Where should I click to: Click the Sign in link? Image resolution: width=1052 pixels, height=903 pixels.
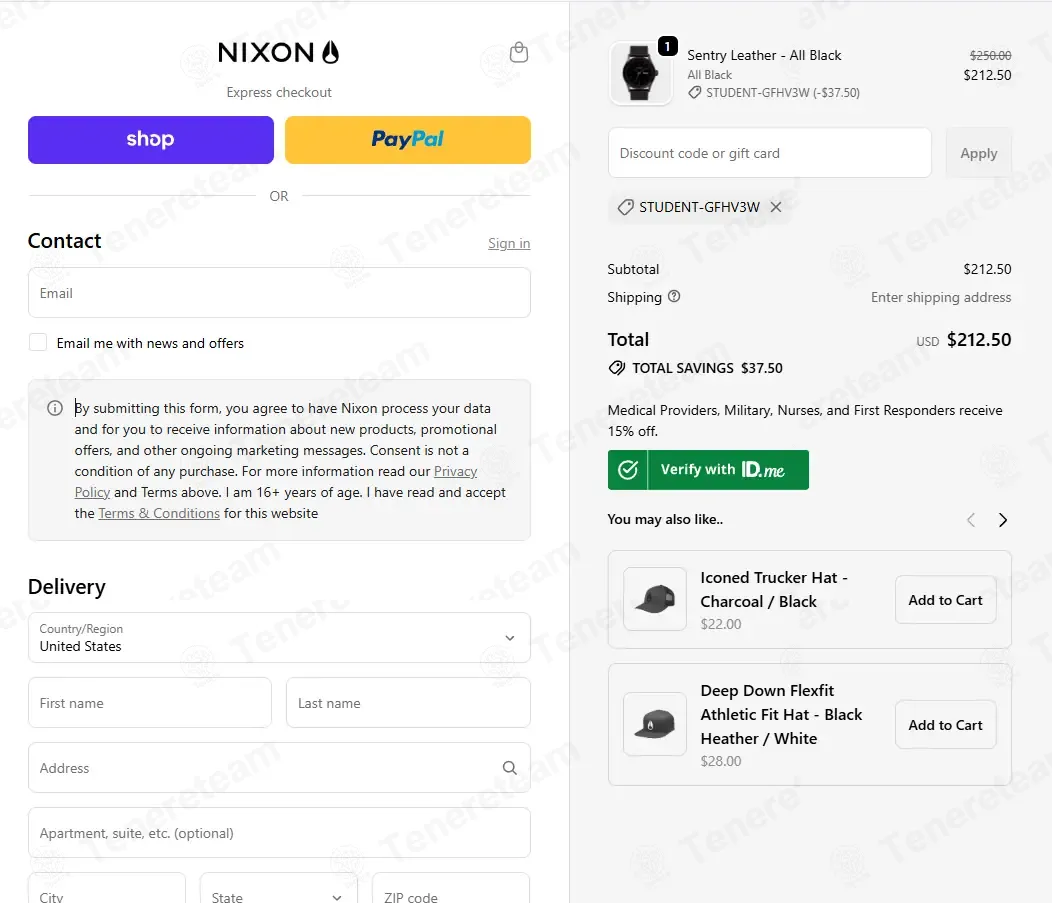509,243
